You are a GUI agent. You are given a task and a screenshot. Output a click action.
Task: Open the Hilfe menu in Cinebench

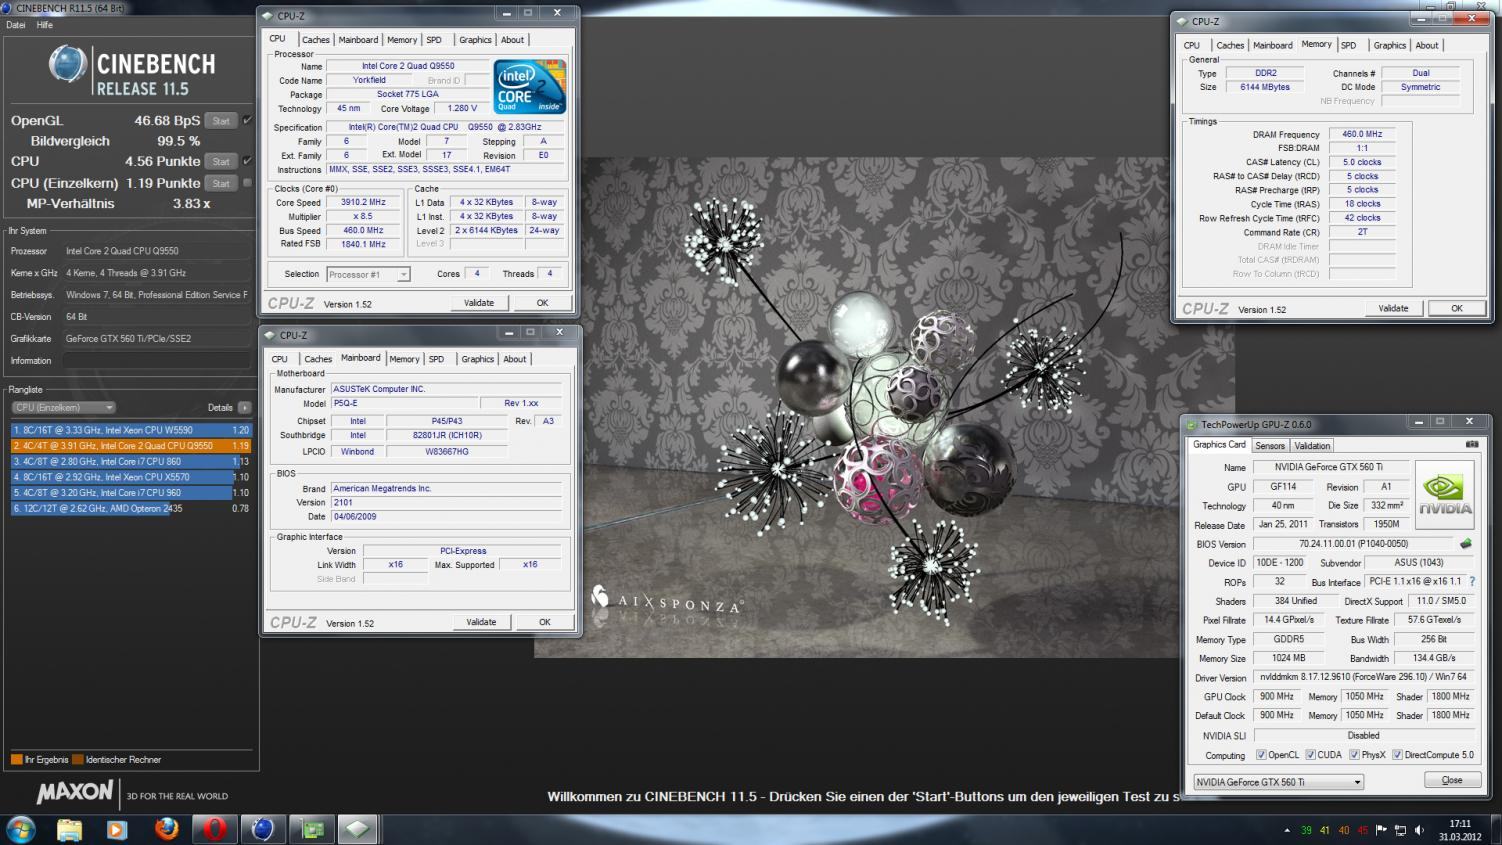coord(45,25)
